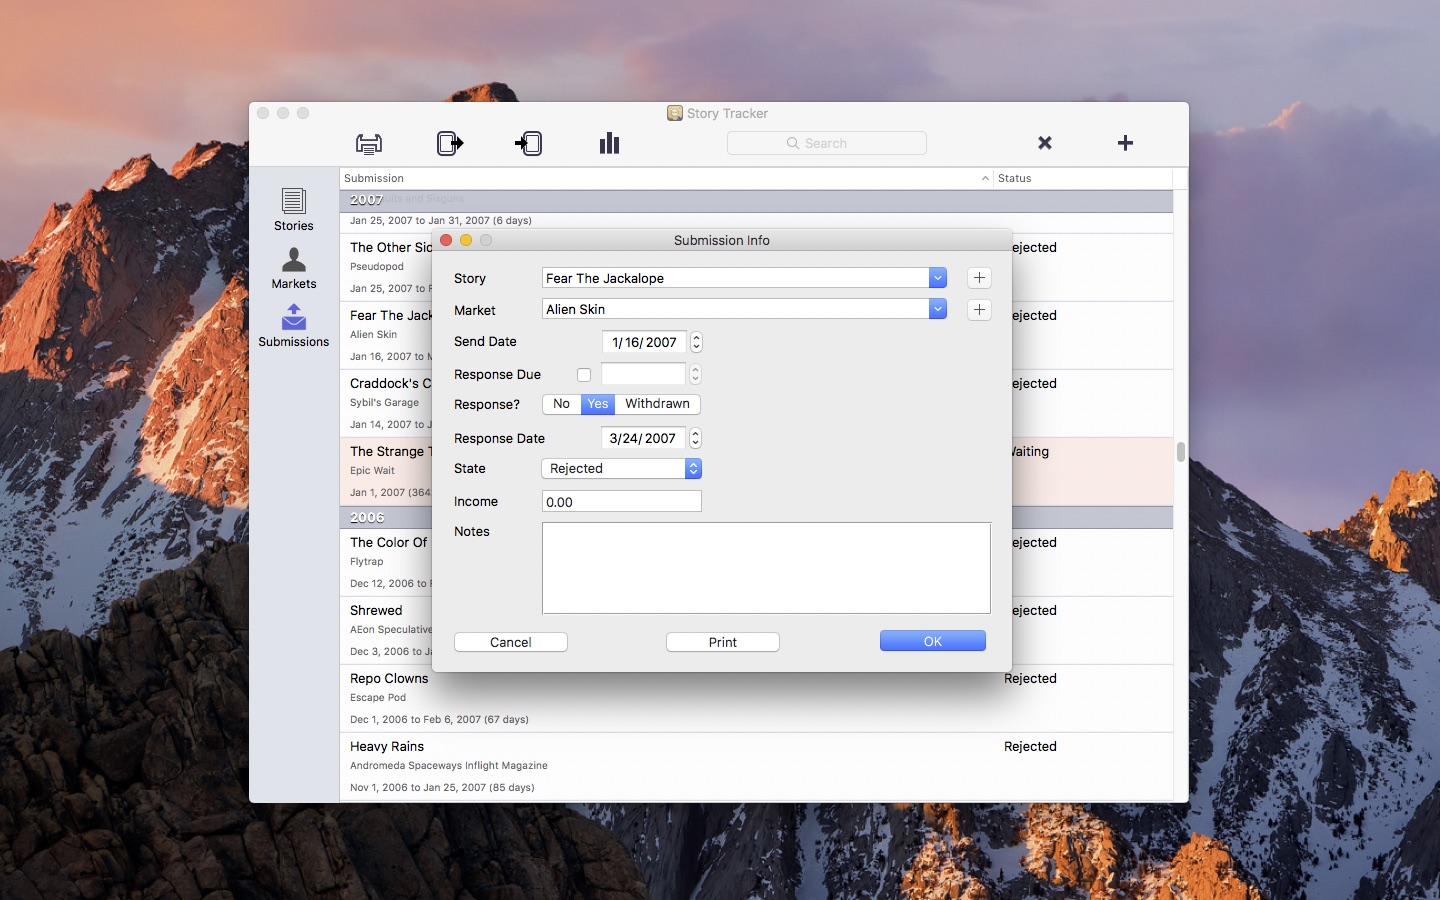Click the submissions list scrollbar thumb
Image resolution: width=1440 pixels, height=900 pixels.
[1181, 452]
